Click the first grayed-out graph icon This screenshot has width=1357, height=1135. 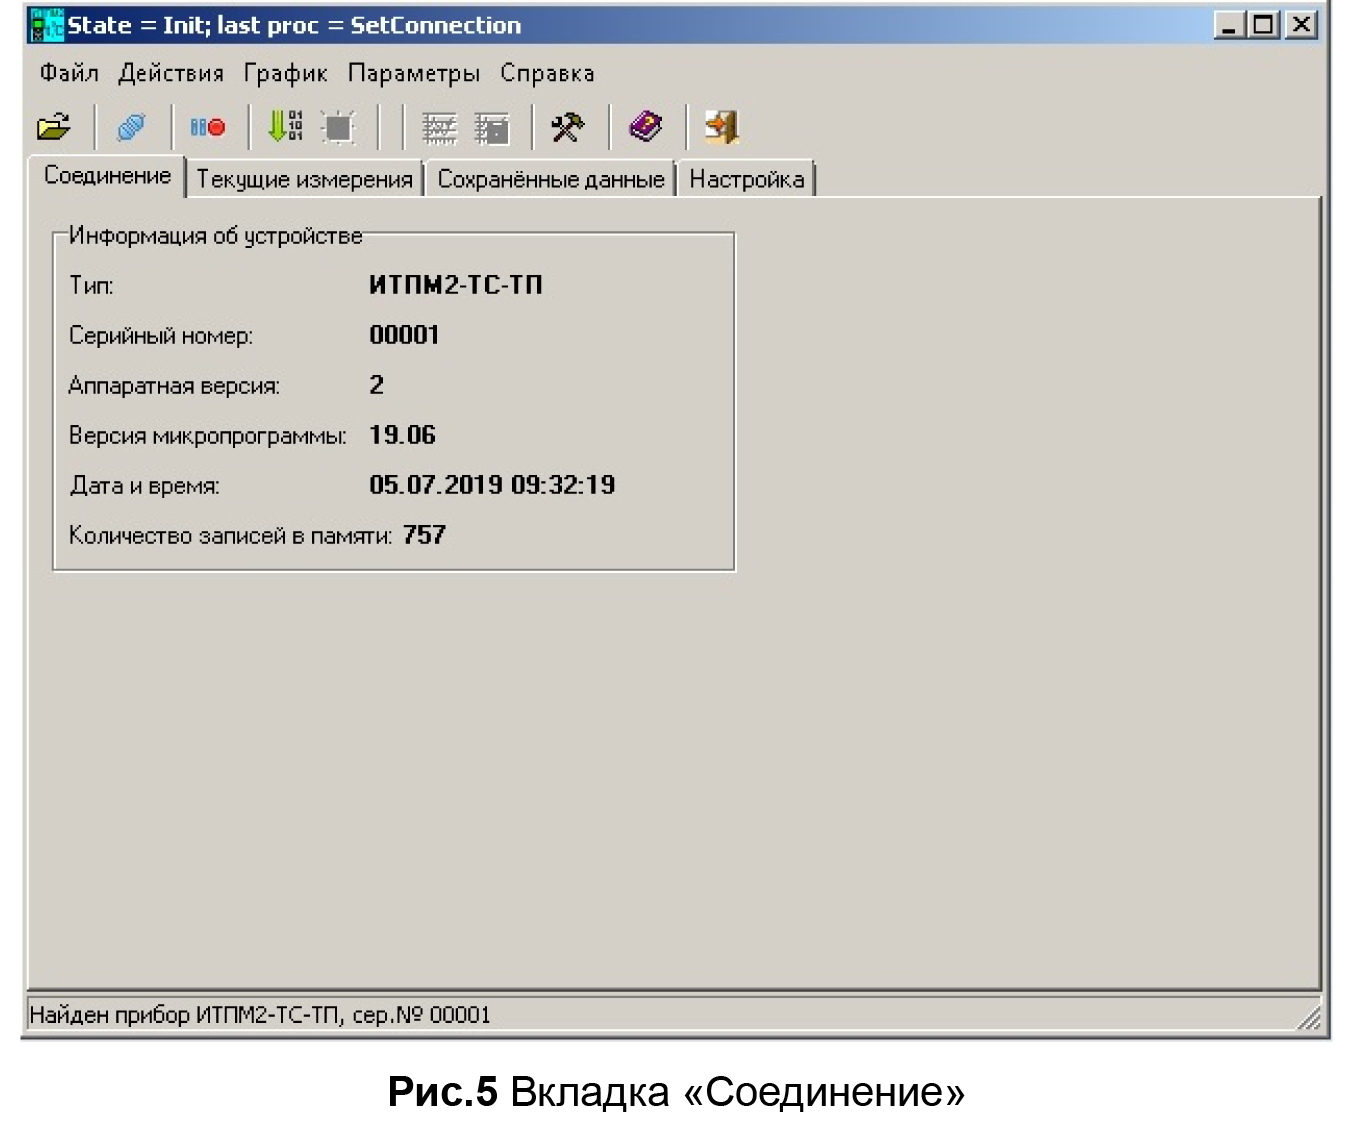pos(439,128)
